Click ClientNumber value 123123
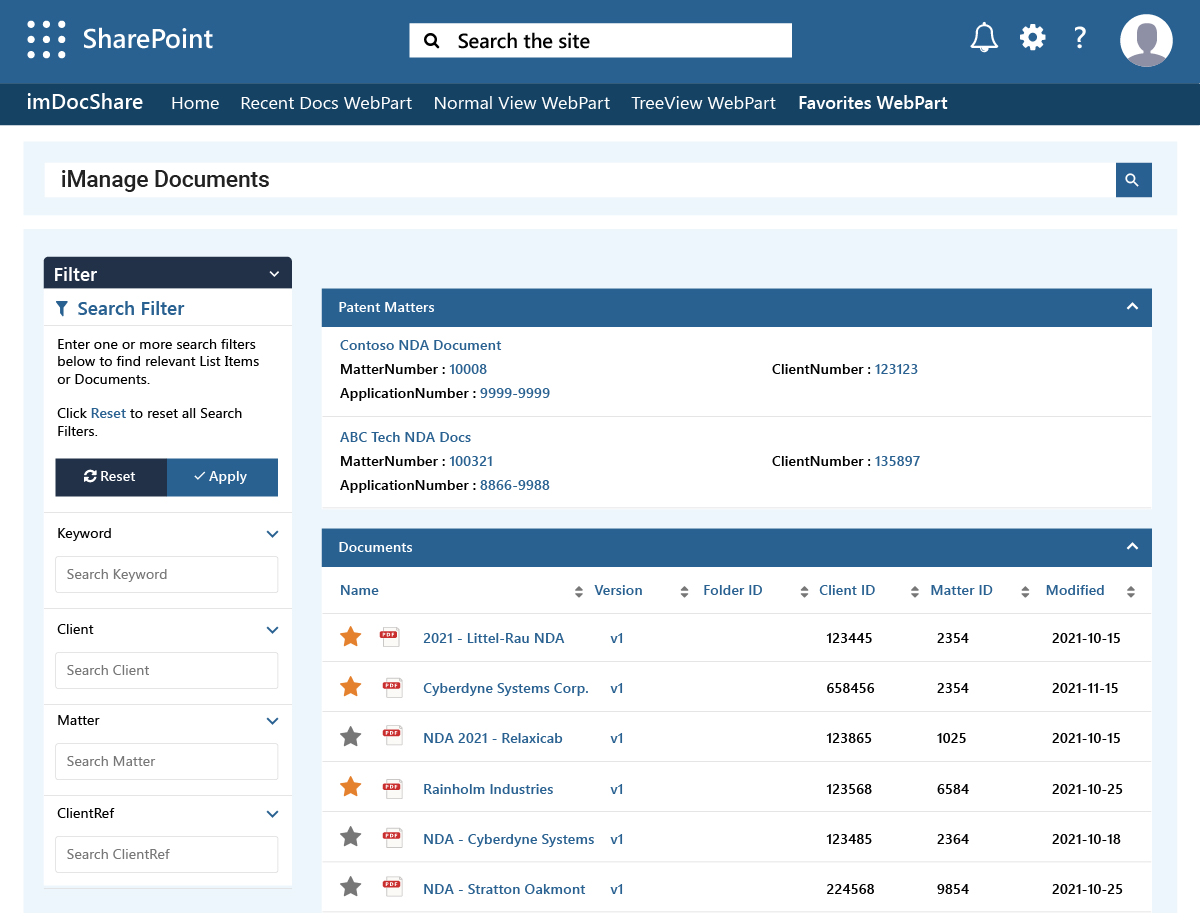1200x921 pixels. pos(896,369)
